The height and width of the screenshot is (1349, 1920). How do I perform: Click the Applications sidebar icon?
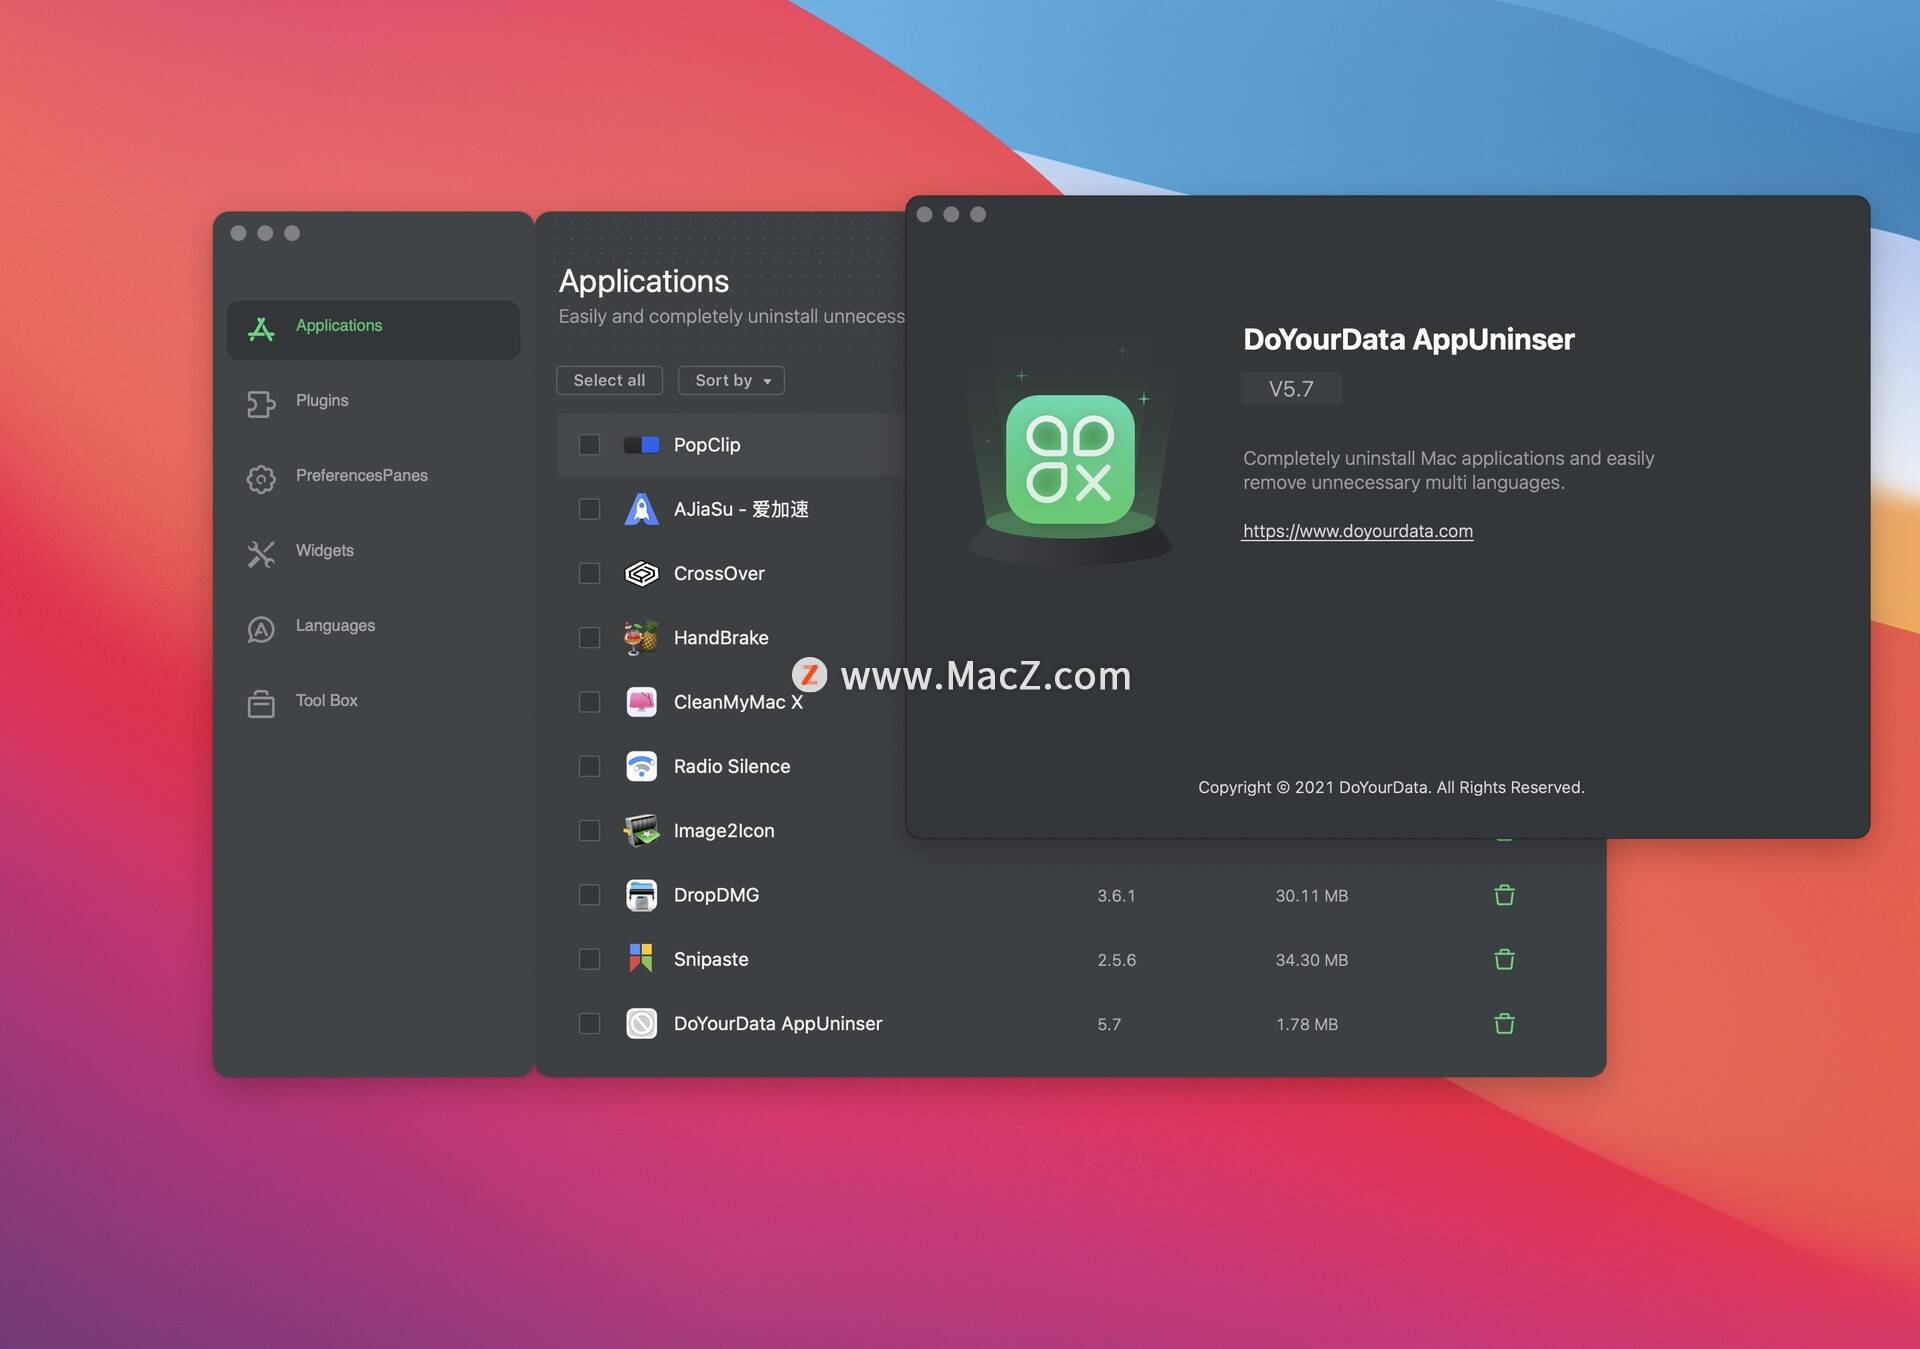[x=261, y=324]
